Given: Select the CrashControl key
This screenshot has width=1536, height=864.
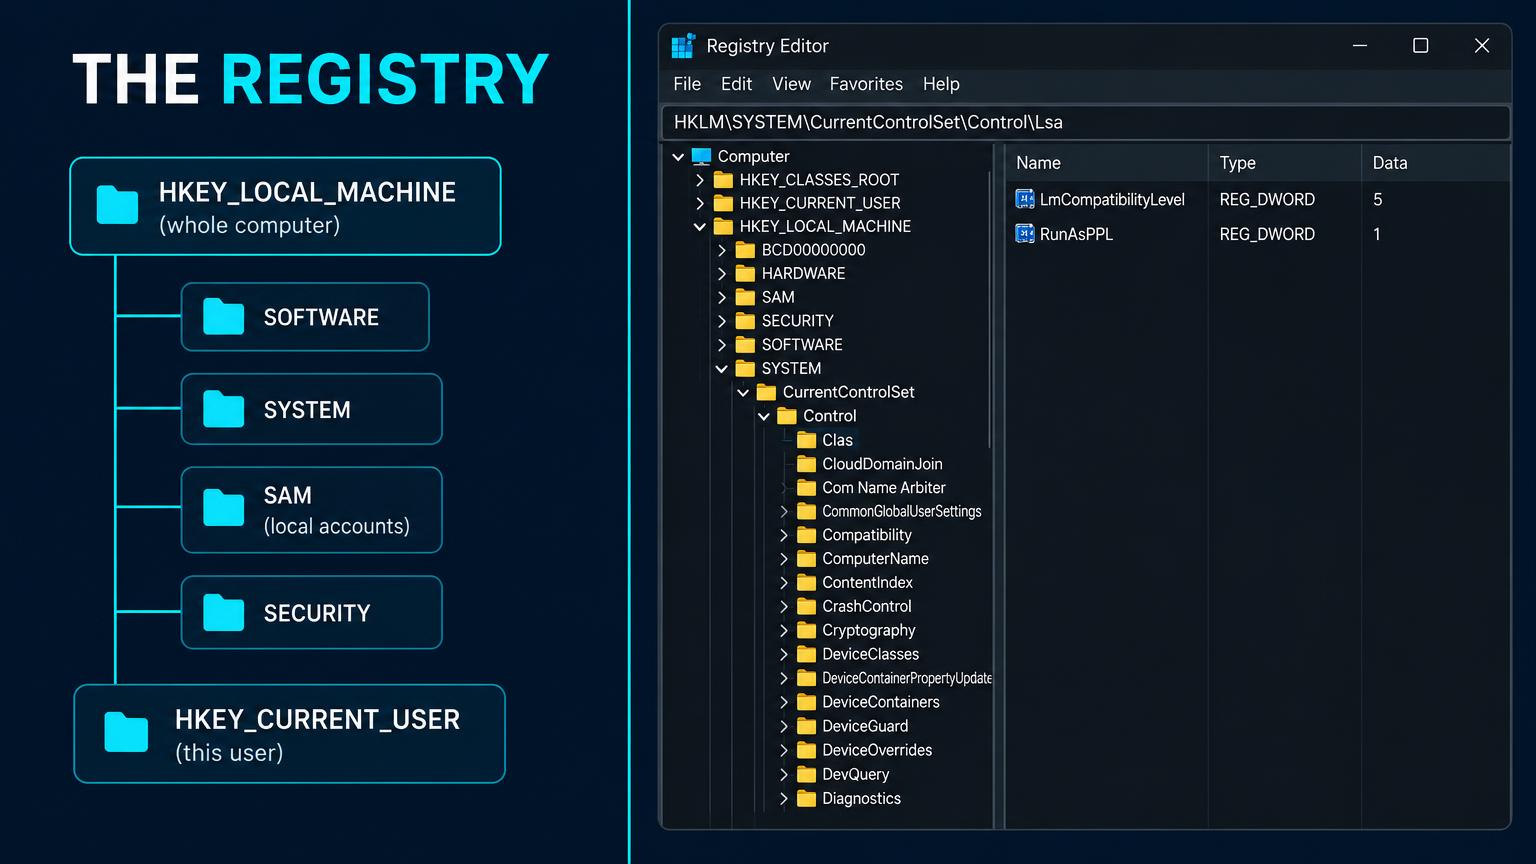Looking at the screenshot, I should (x=867, y=606).
